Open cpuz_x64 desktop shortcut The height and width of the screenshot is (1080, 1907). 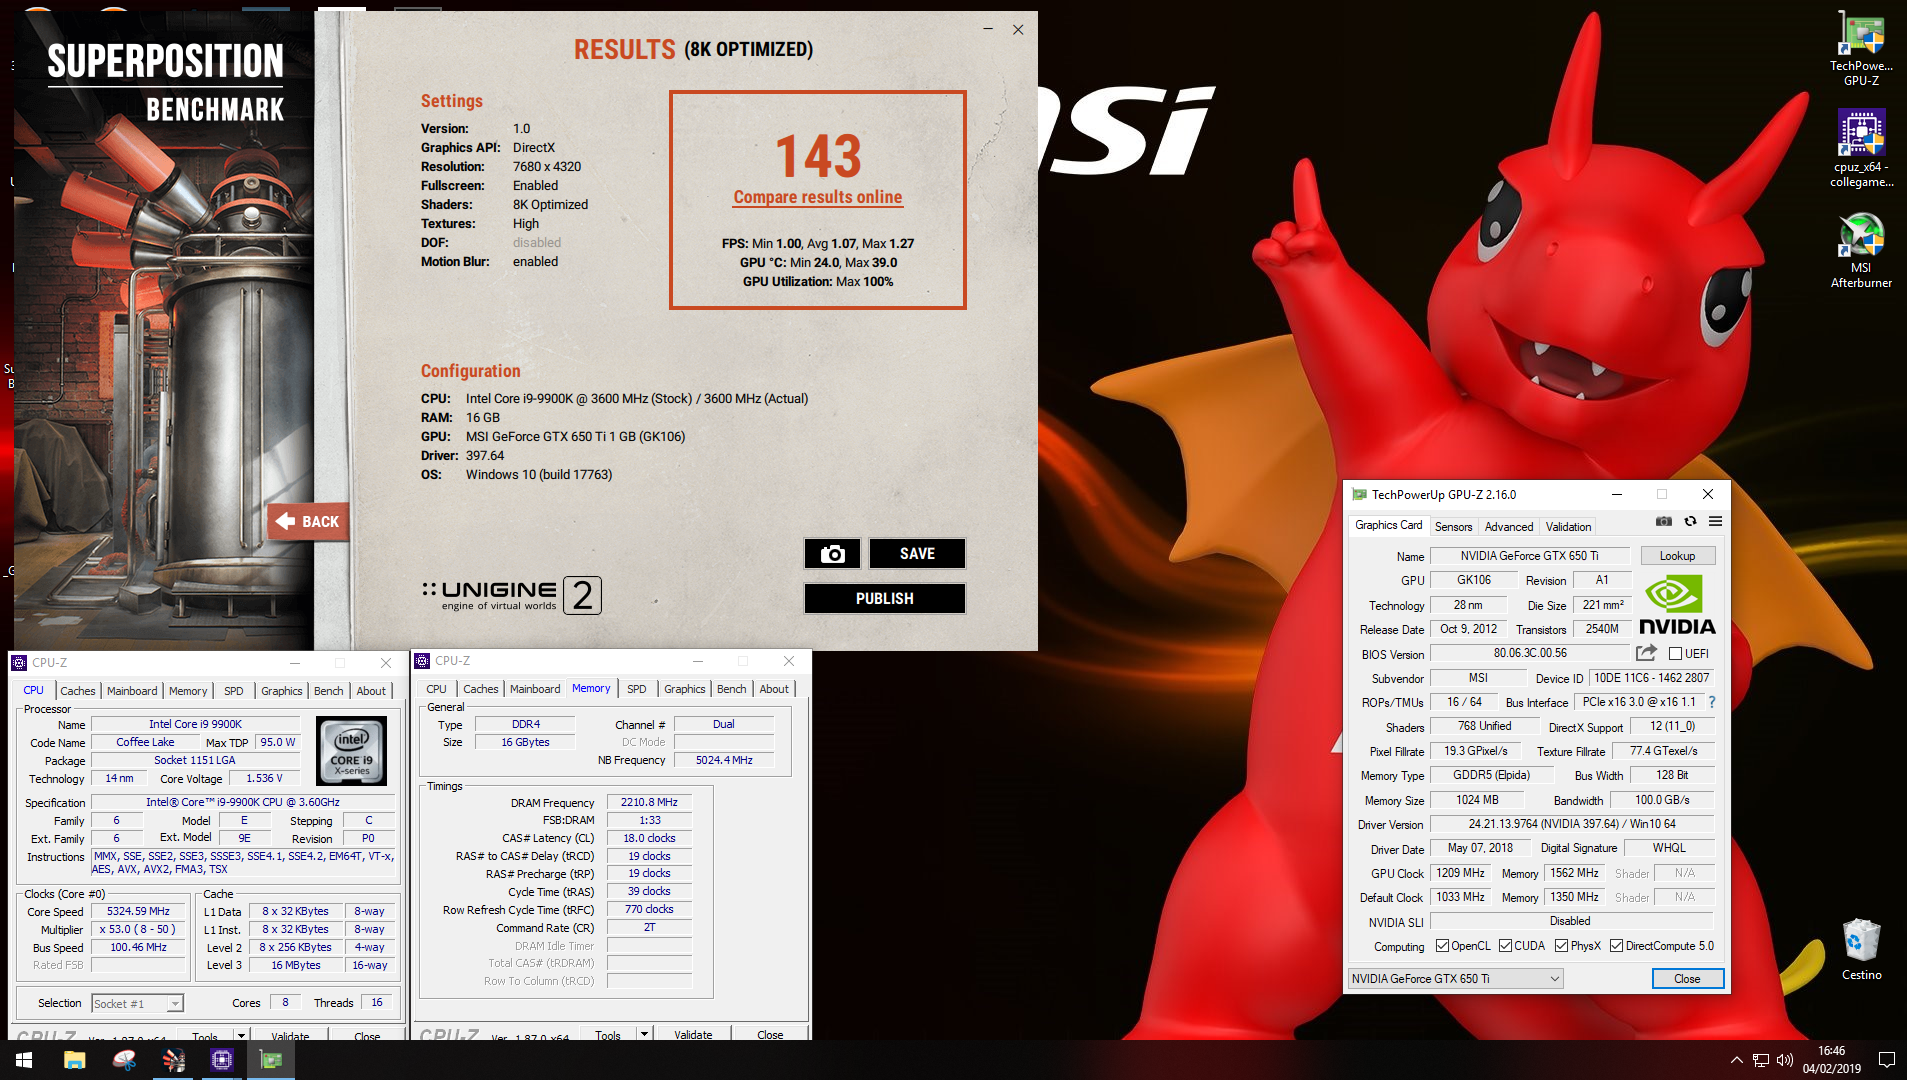[1861, 150]
